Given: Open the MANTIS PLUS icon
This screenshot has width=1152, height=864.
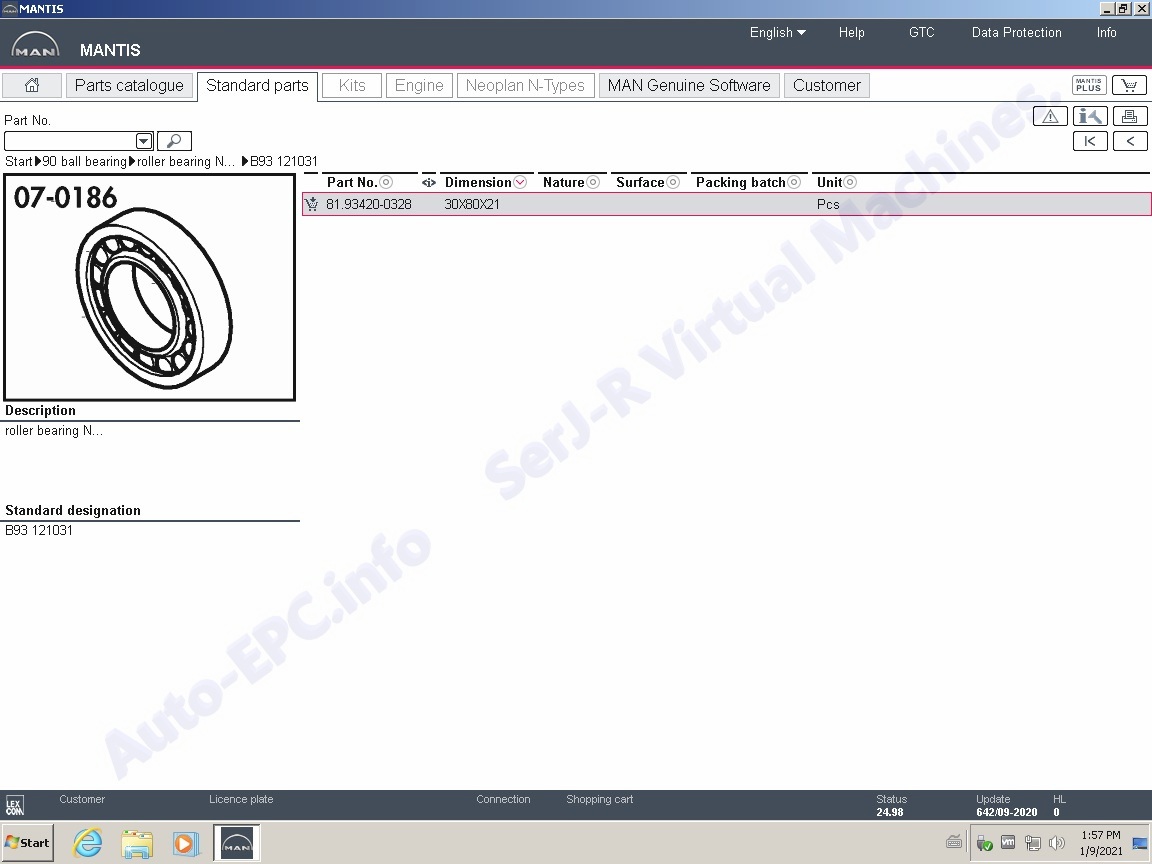Looking at the screenshot, I should (x=1089, y=85).
